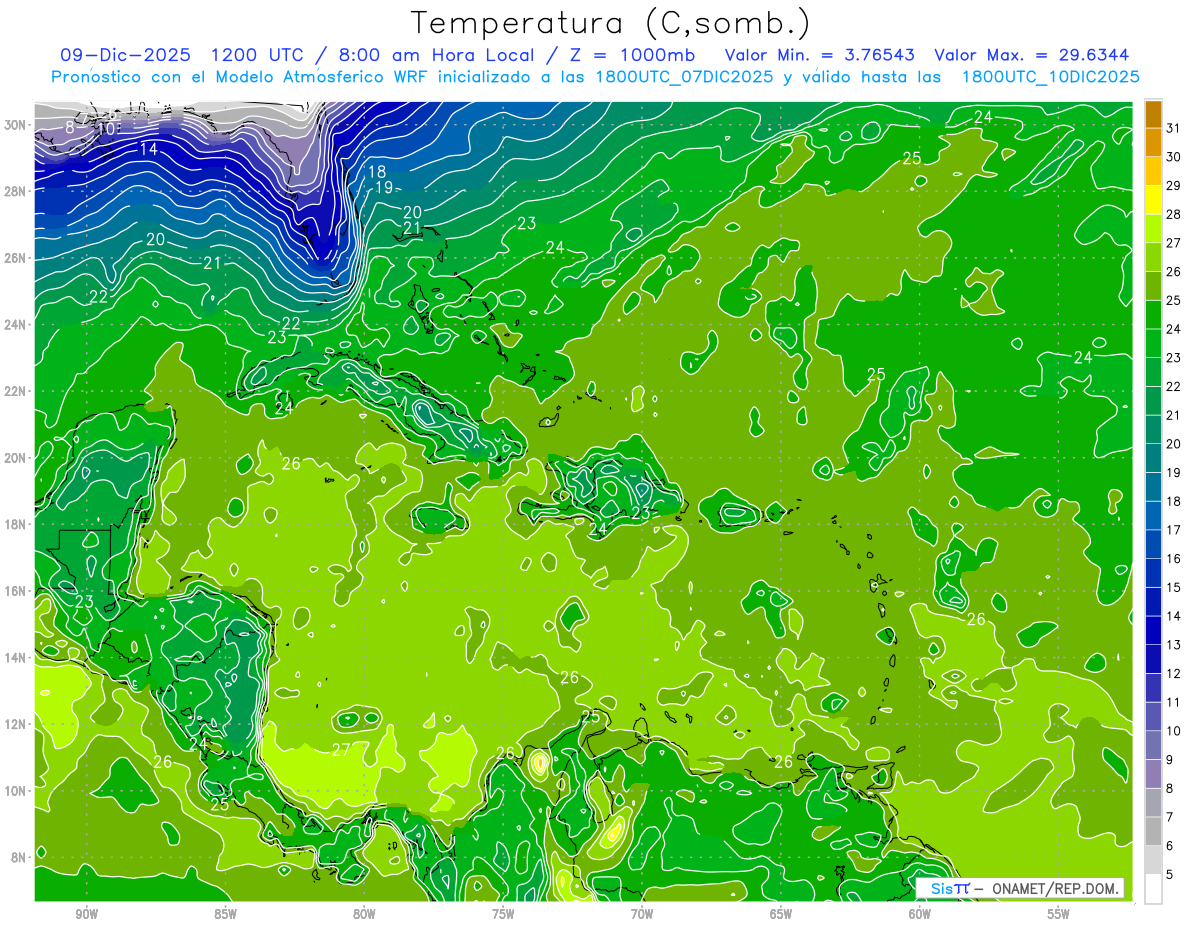Screen dimensions: 1200x927
Task: Click the colorbar scale label '12'
Action: (1174, 674)
